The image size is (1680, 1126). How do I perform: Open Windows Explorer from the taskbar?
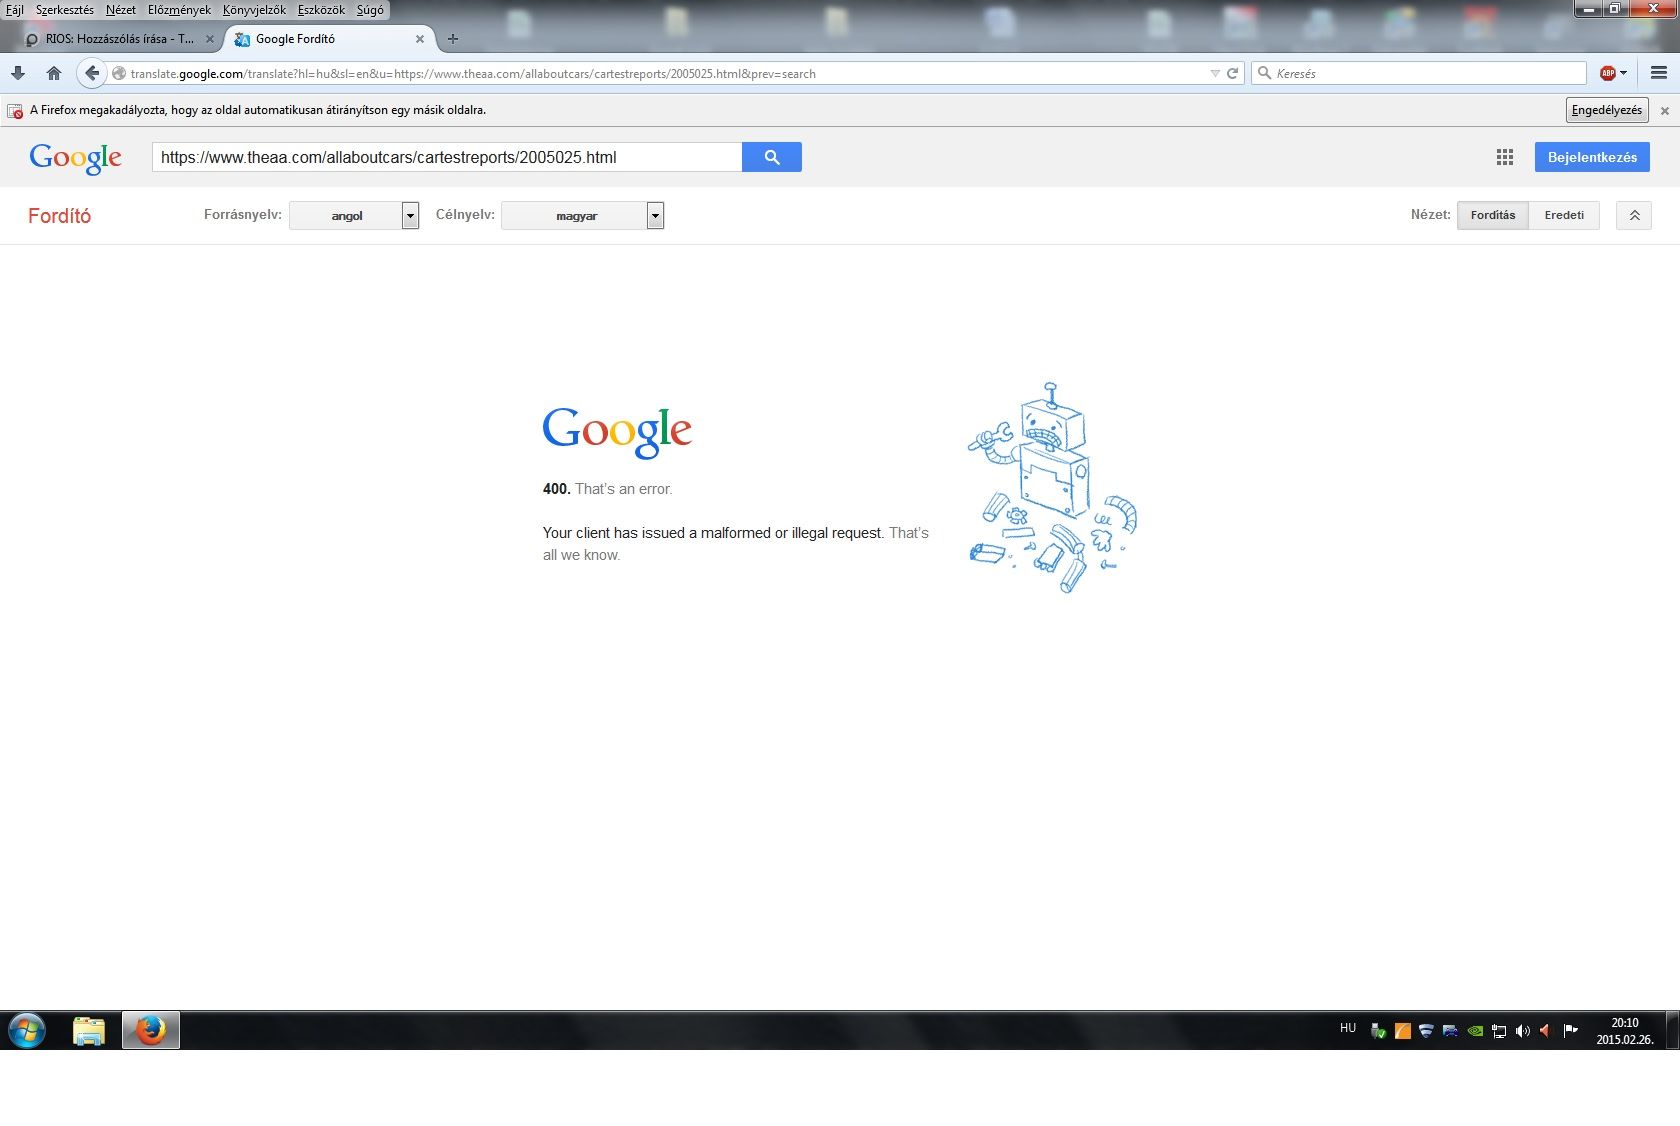(x=89, y=1030)
